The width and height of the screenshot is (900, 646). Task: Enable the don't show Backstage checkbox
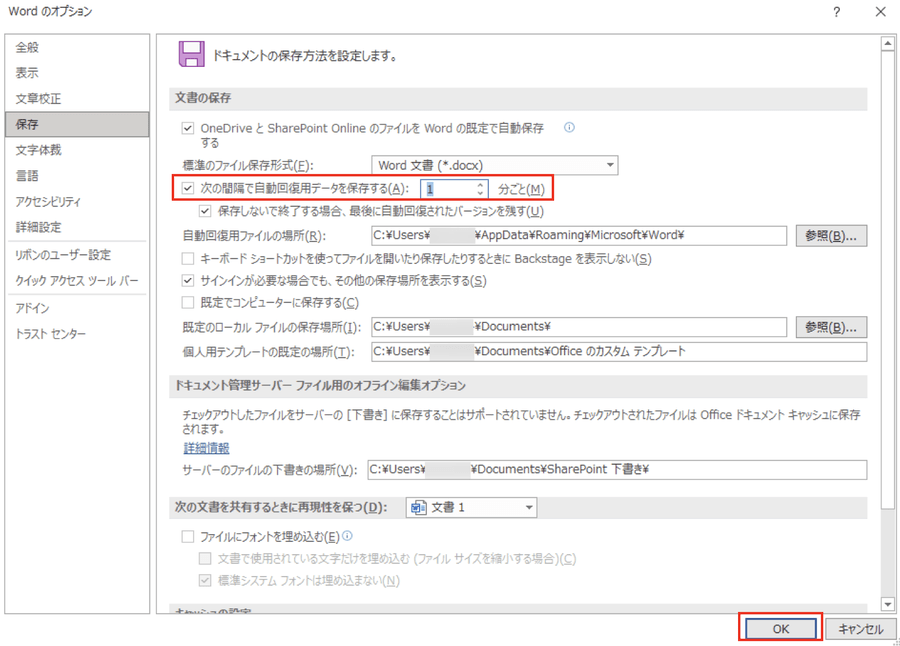coord(188,258)
